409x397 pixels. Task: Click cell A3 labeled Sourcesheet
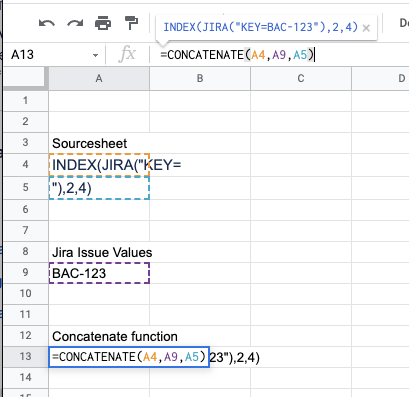(x=99, y=143)
